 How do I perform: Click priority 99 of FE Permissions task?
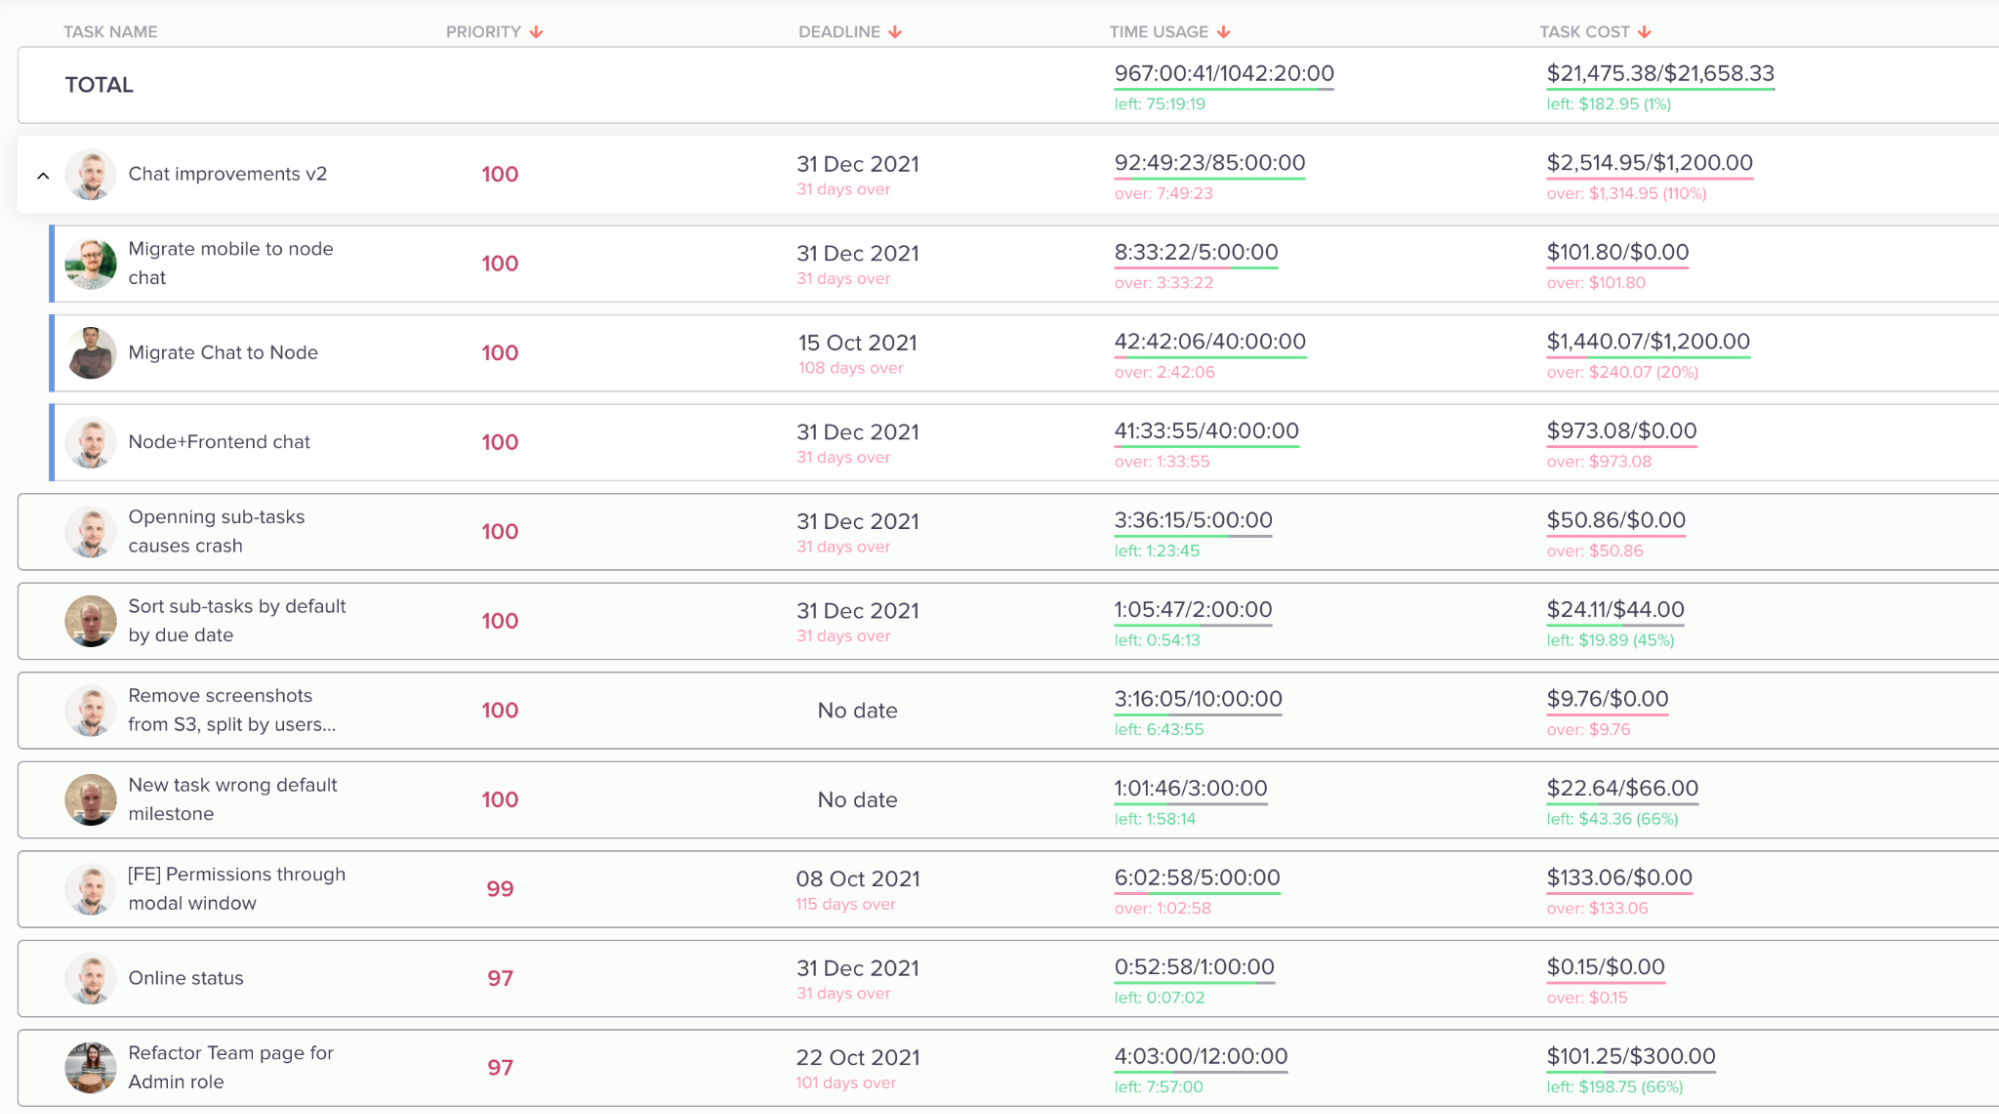pyautogui.click(x=500, y=889)
